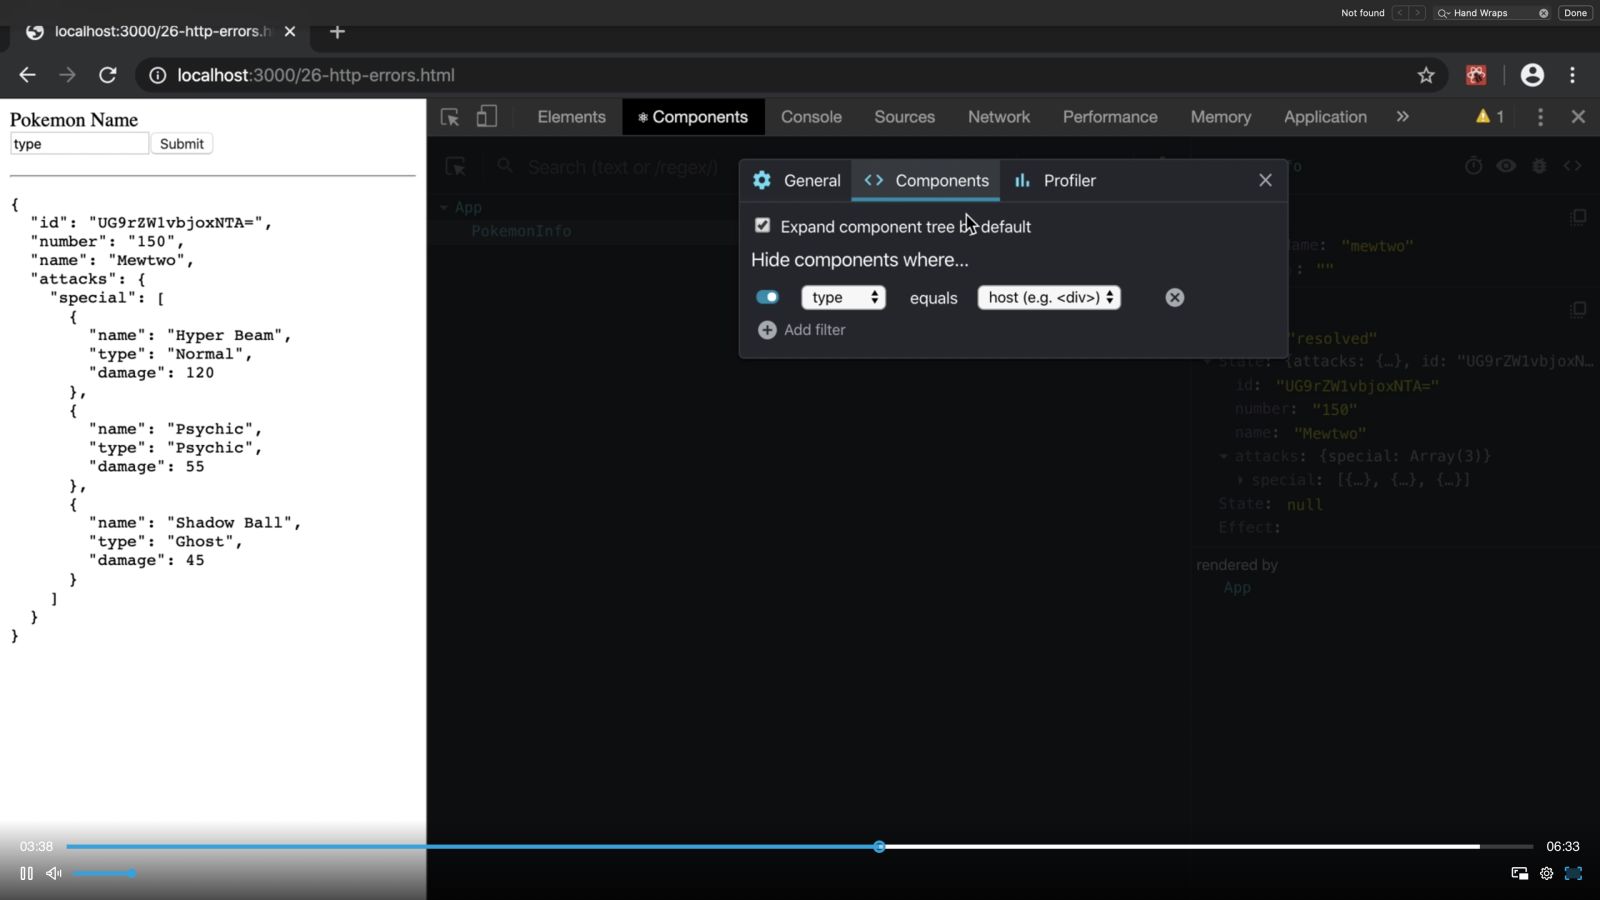Remove the type filter with X icon
Viewport: 1600px width, 900px height.
click(1175, 298)
